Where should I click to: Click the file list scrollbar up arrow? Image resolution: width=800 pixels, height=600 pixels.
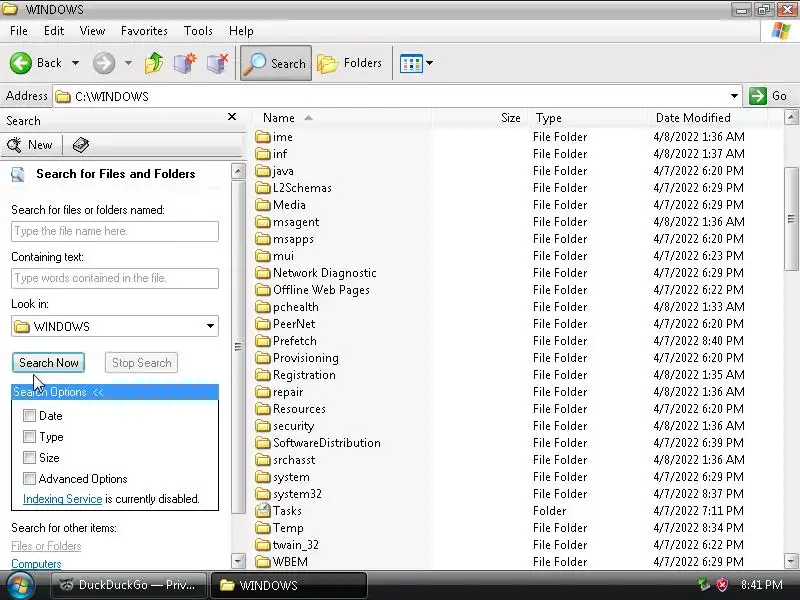791,117
